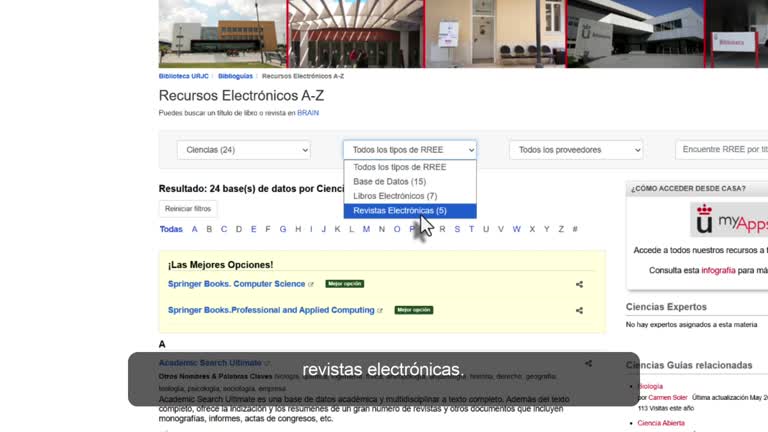
Task: Filter resources by letter M
Action: (366, 229)
